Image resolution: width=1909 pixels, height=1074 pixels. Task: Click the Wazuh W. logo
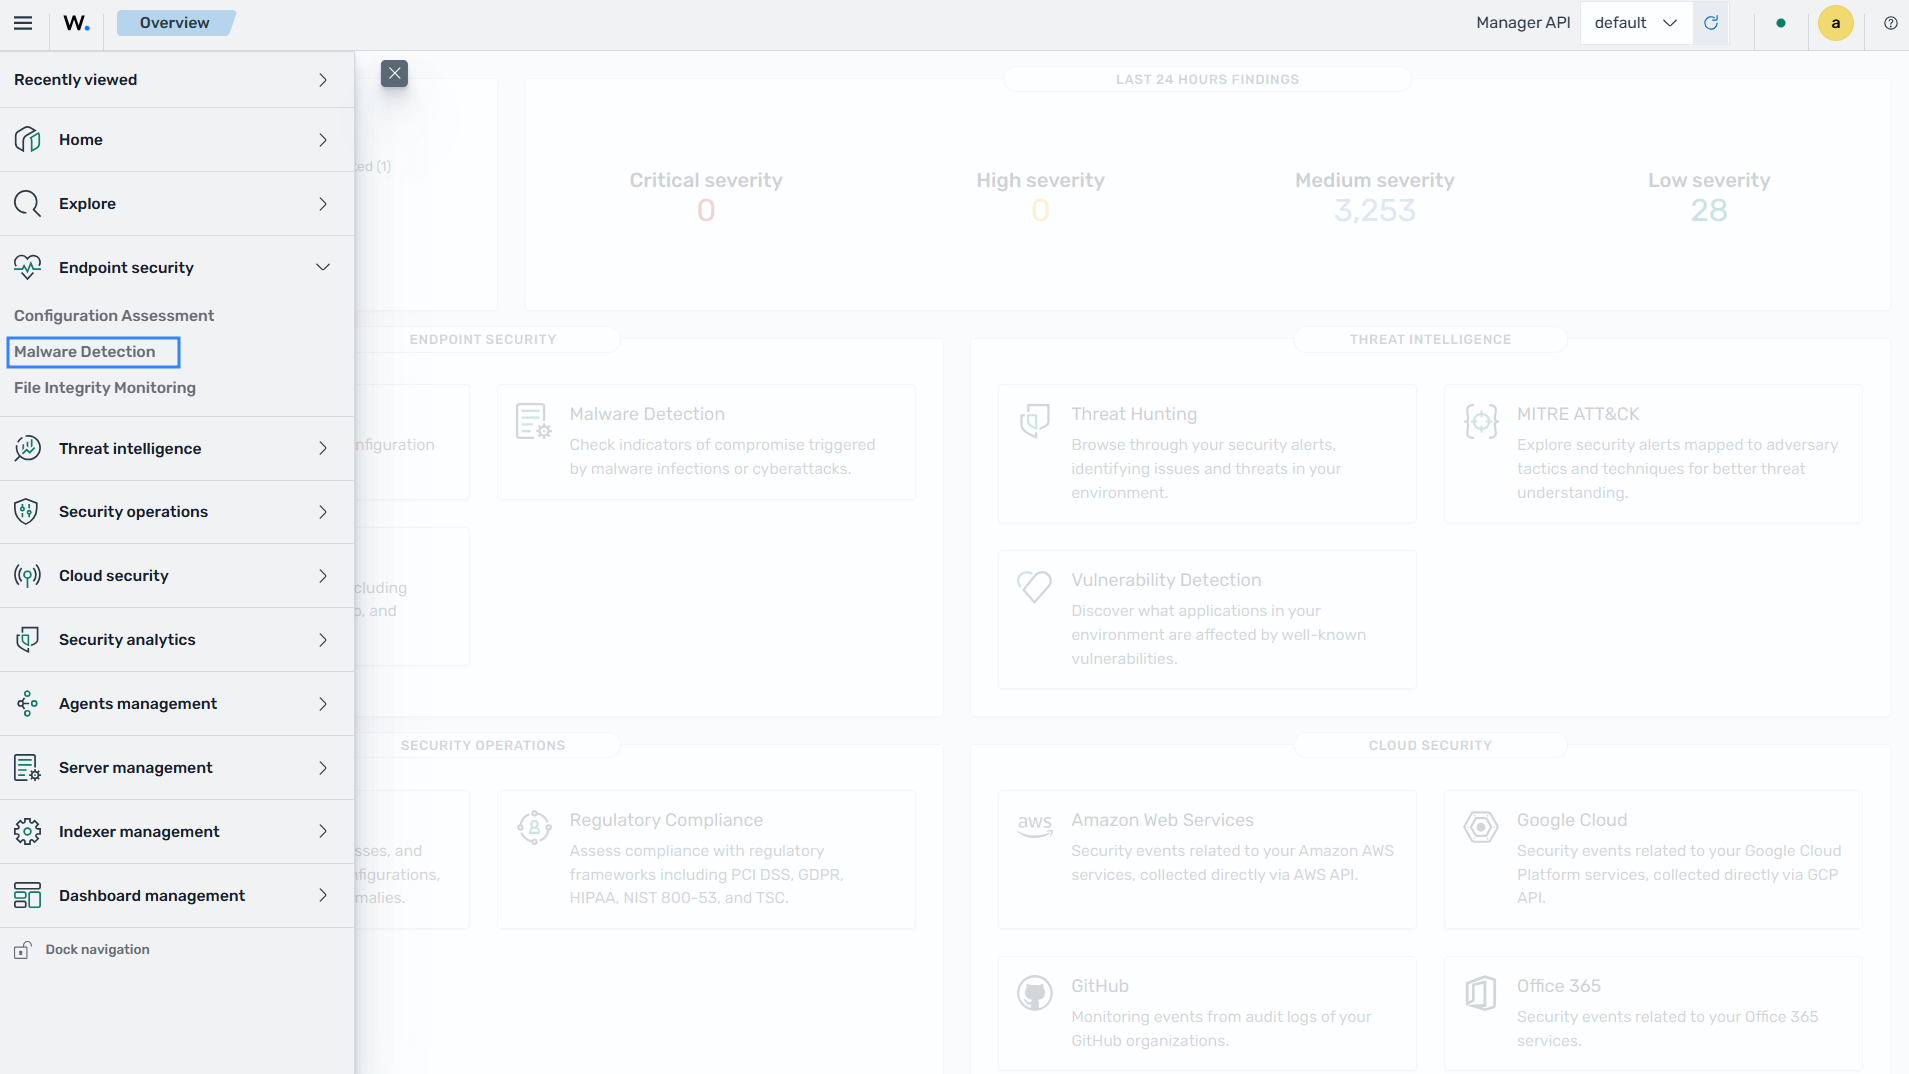(76, 23)
